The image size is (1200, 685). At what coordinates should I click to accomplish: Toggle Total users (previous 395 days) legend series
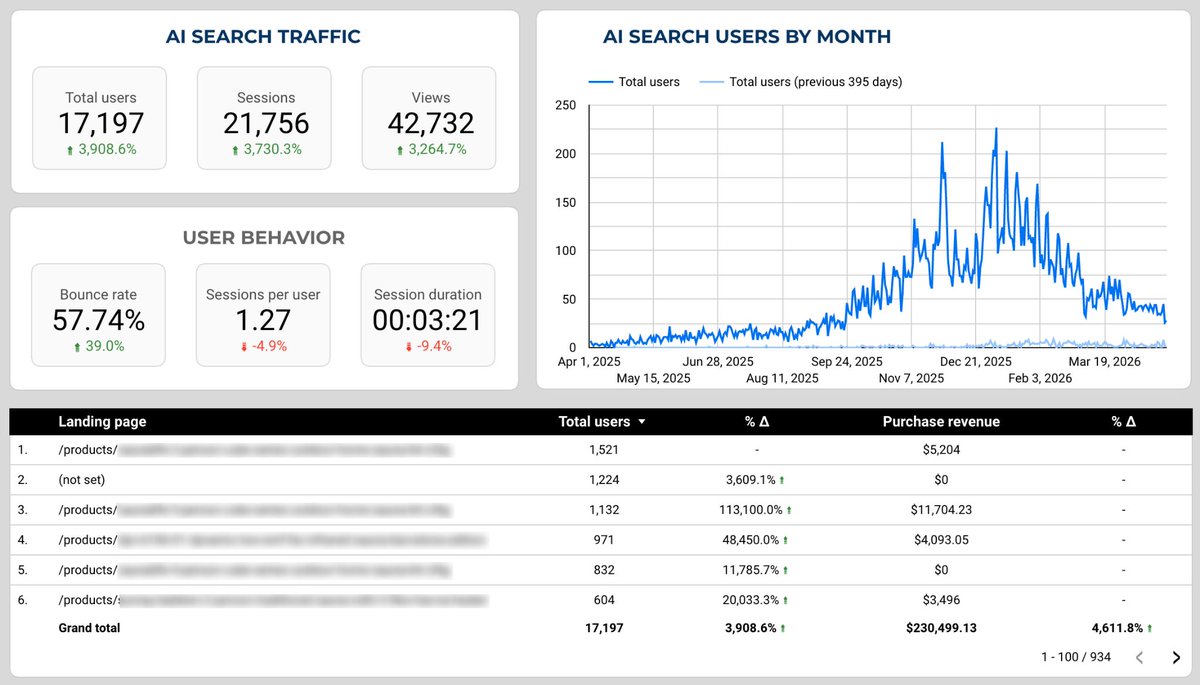point(800,82)
